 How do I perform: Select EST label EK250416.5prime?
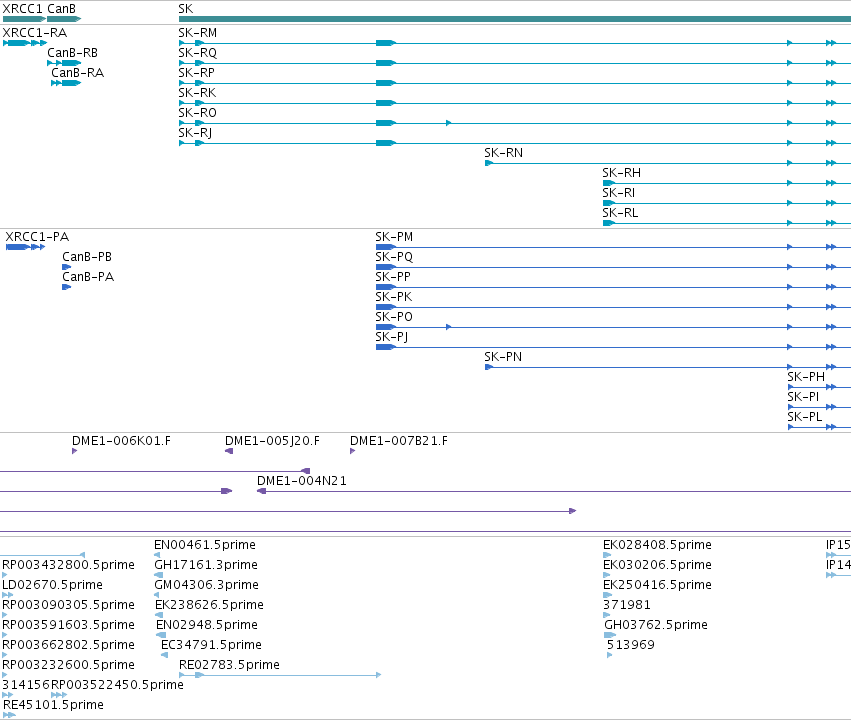[657, 585]
